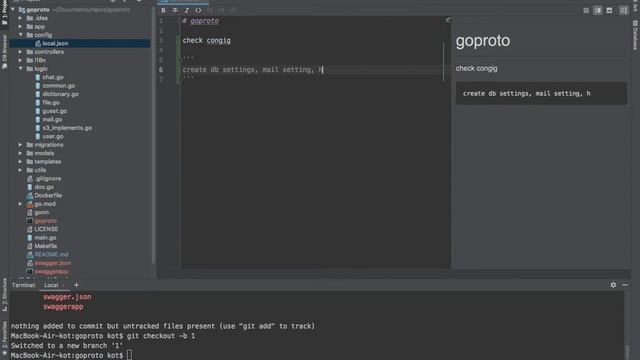The width and height of the screenshot is (640, 360).
Task: Open README.md in project tree
Action: (x=51, y=254)
